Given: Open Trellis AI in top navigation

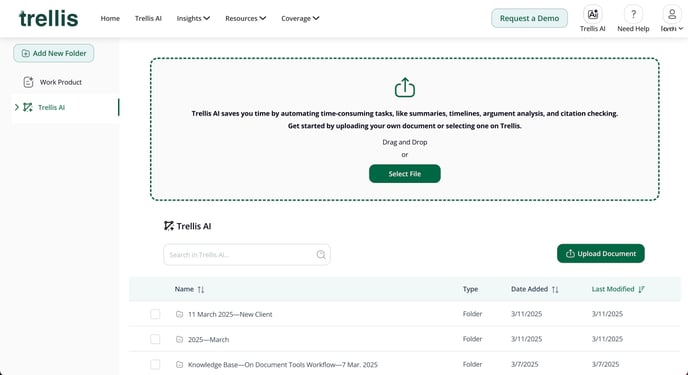Looking at the screenshot, I should point(148,18).
